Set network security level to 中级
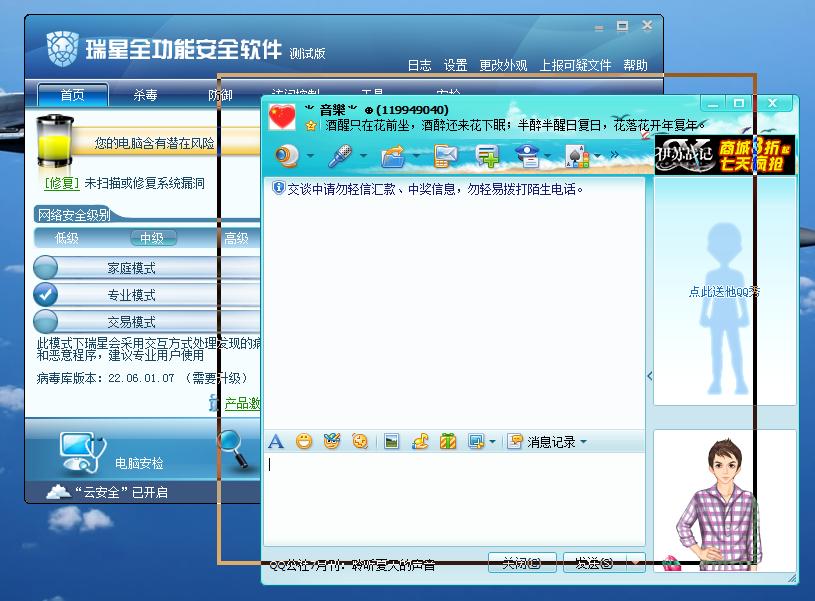Image resolution: width=815 pixels, height=601 pixels. [152, 239]
